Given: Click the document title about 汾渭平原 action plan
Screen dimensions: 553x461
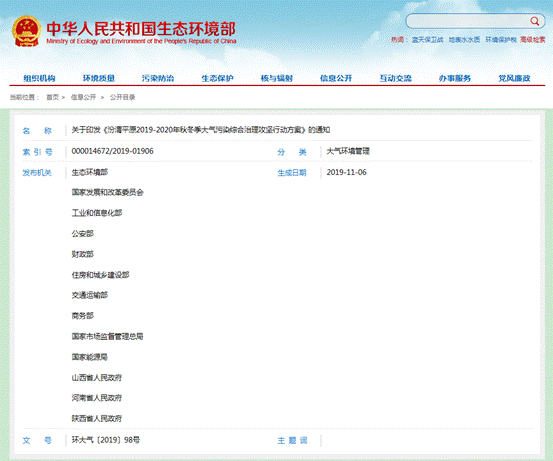Looking at the screenshot, I should pyautogui.click(x=201, y=130).
